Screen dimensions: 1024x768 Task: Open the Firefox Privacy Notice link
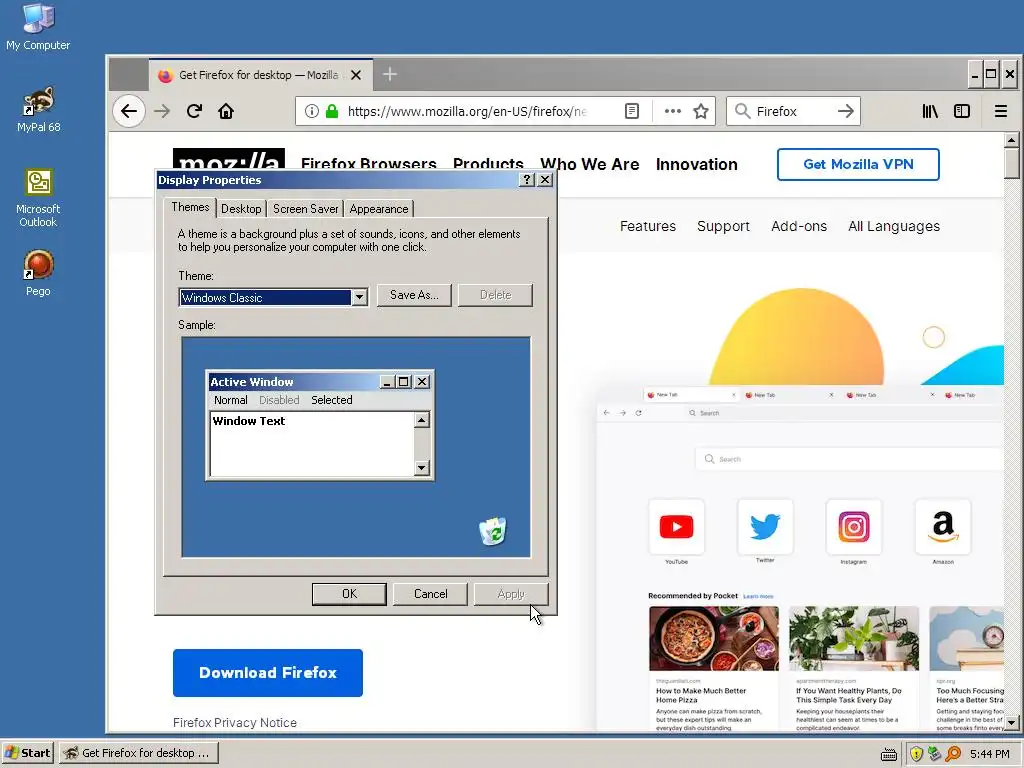235,722
